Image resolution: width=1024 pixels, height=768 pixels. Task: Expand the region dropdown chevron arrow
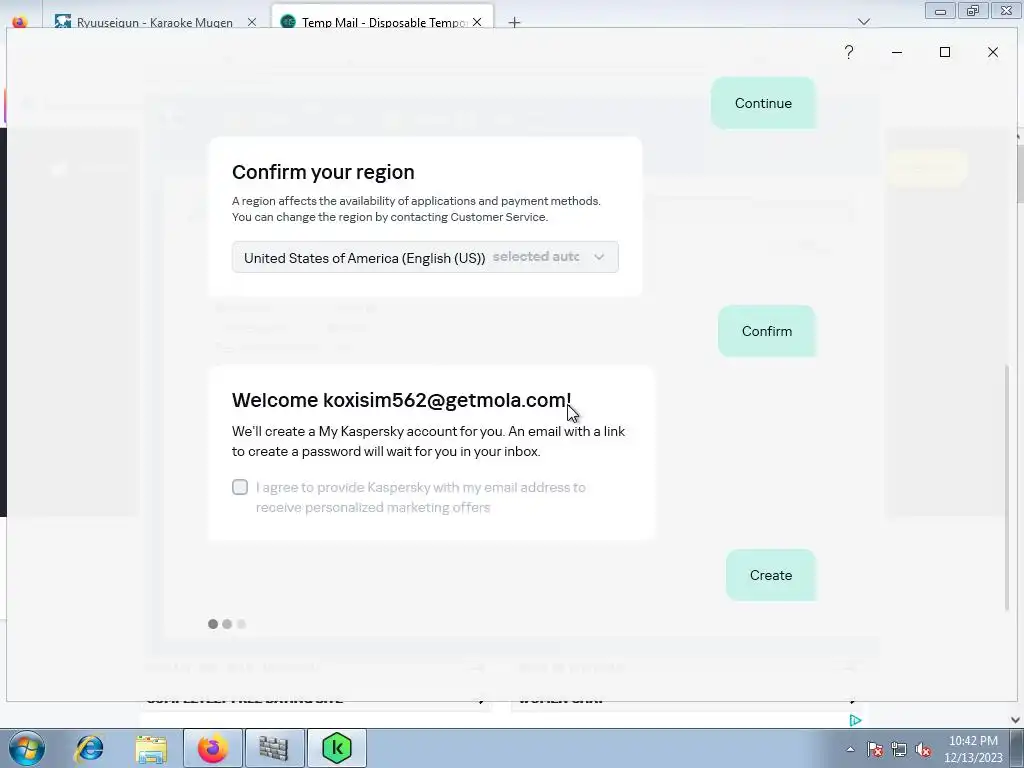[599, 257]
